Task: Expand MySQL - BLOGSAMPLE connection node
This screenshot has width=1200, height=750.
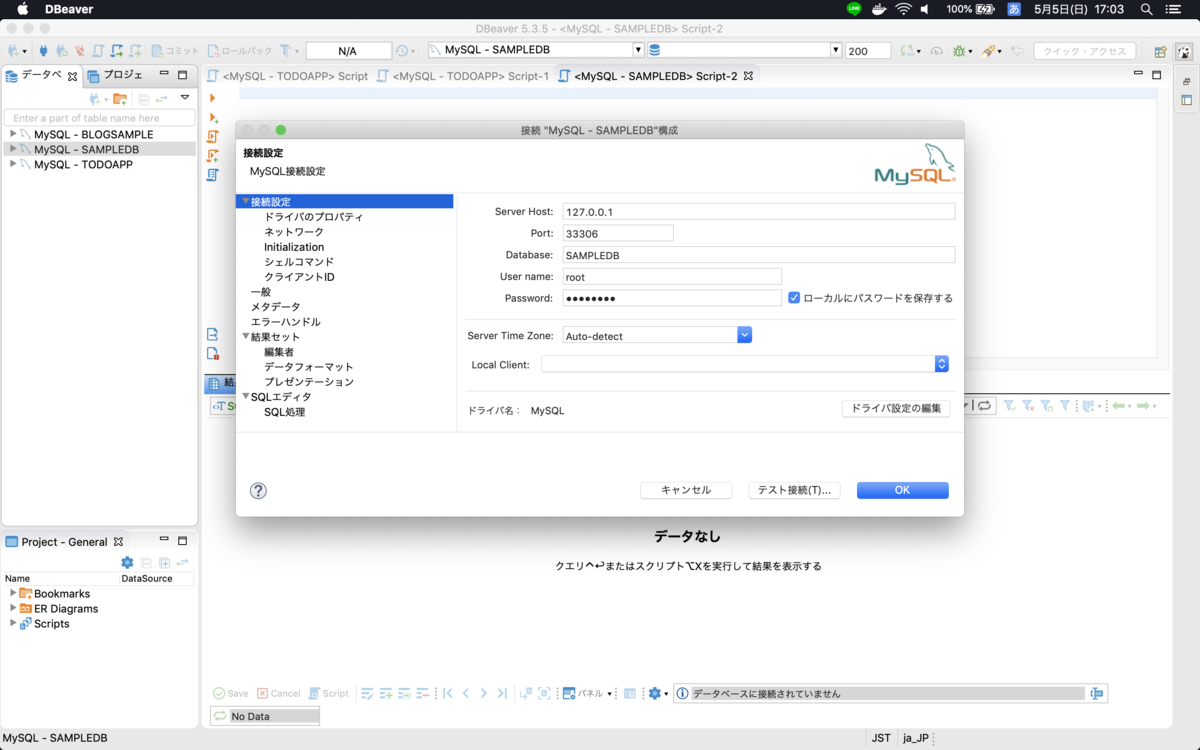Action: pos(13,134)
